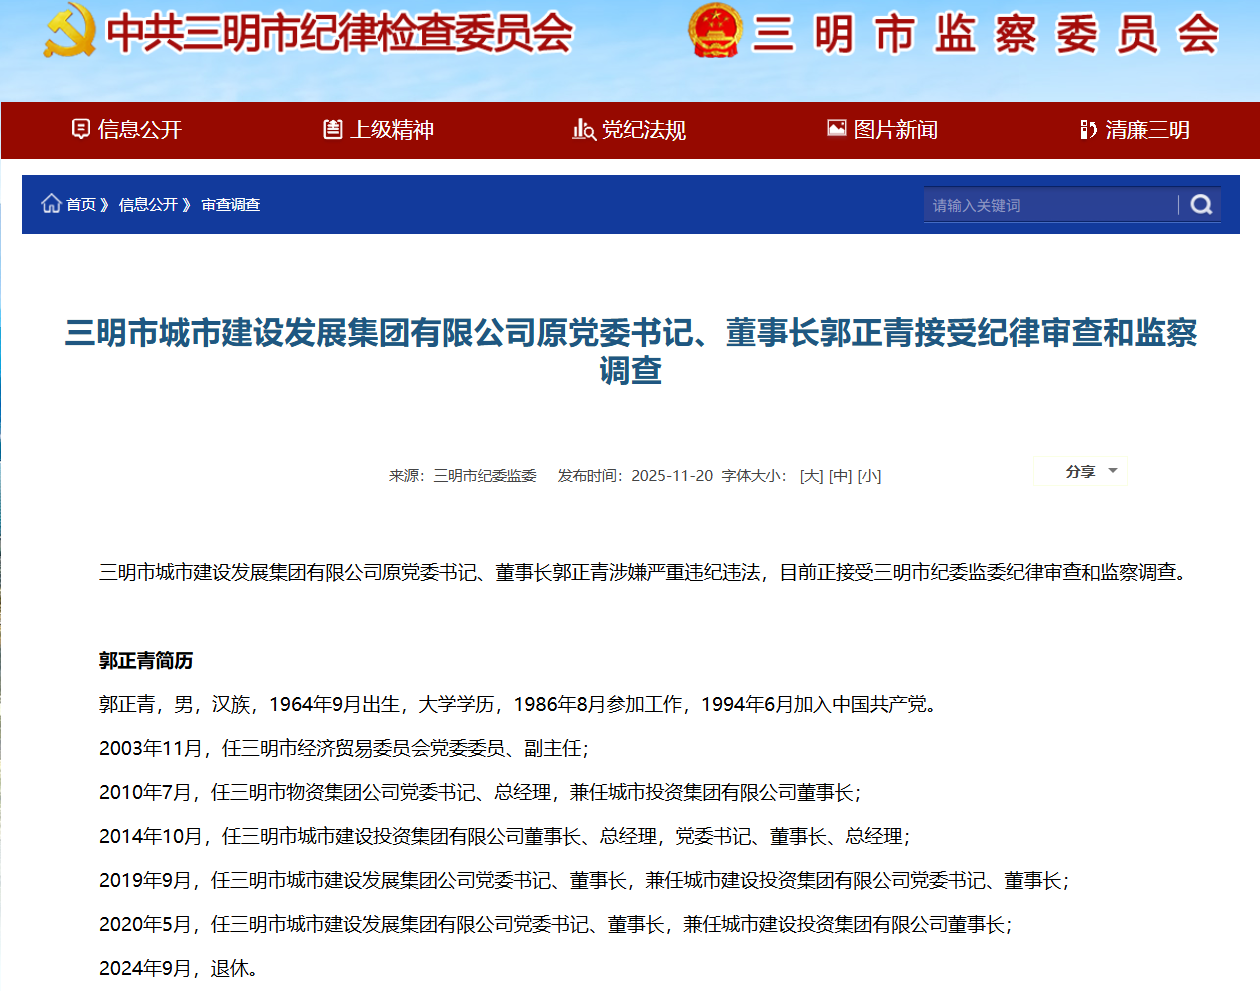This screenshot has height=991, width=1260.
Task: Click the home icon in the breadcrumb
Action: 51,204
